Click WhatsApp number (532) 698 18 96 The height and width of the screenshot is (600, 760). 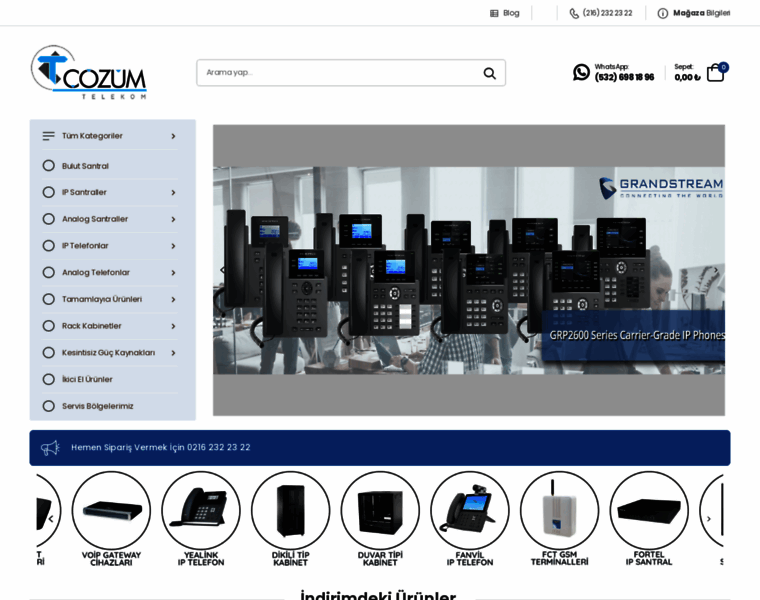coord(624,77)
